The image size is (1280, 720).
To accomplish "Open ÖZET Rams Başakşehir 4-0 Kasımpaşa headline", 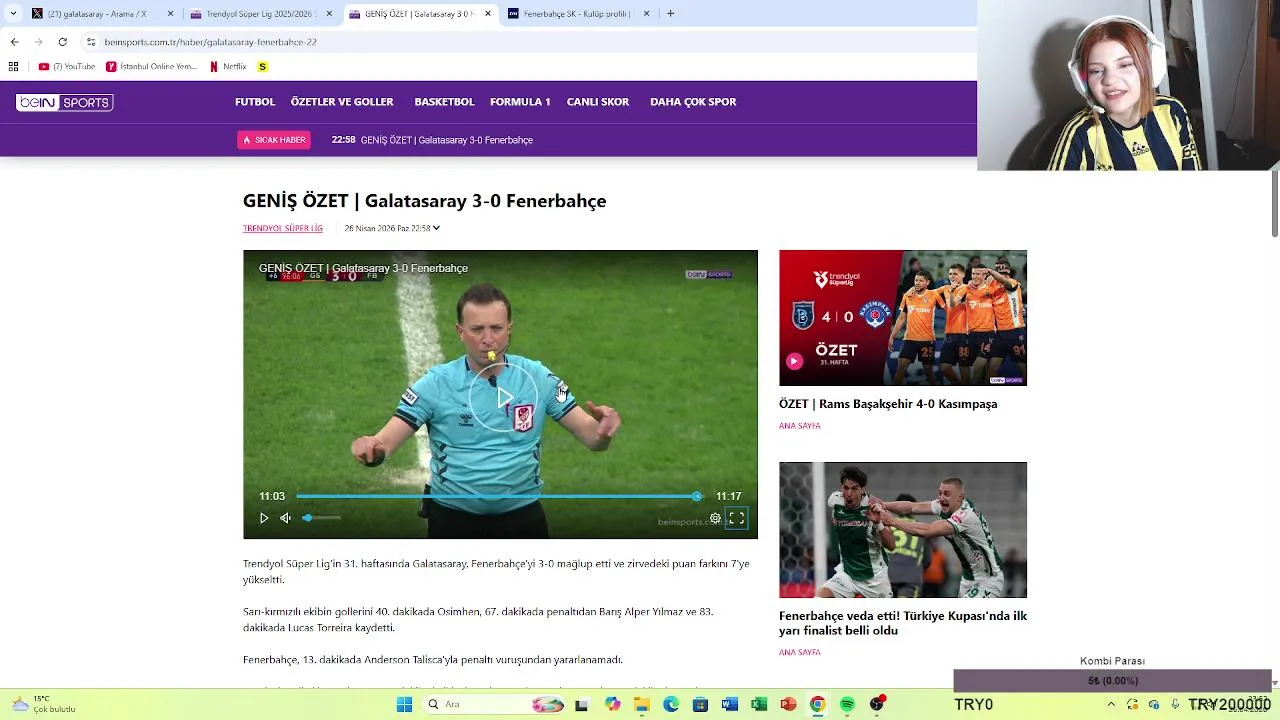I will pos(888,404).
